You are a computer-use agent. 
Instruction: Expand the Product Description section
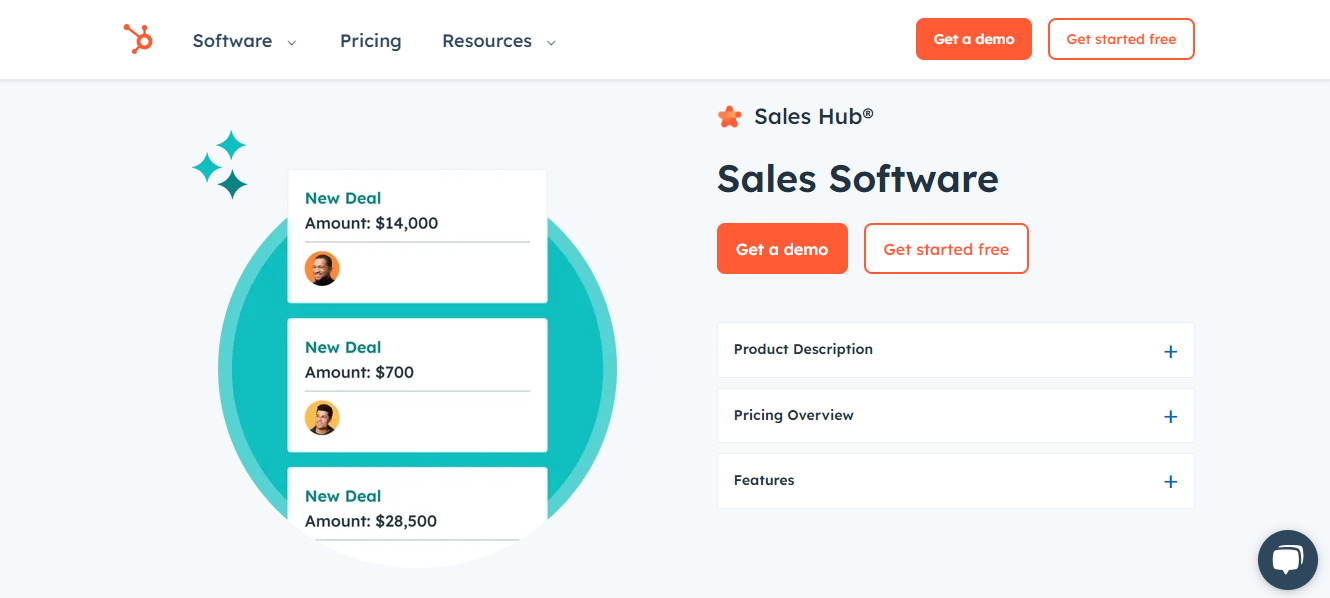[955, 350]
